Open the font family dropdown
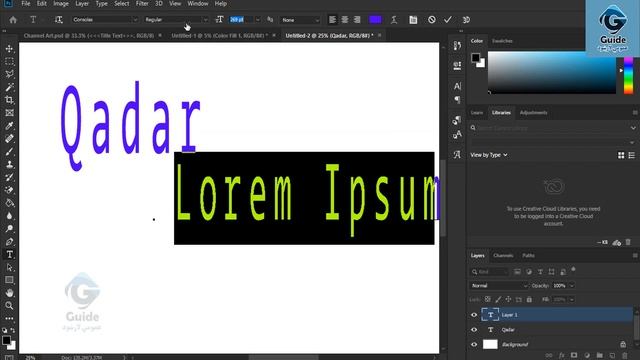 105,20
